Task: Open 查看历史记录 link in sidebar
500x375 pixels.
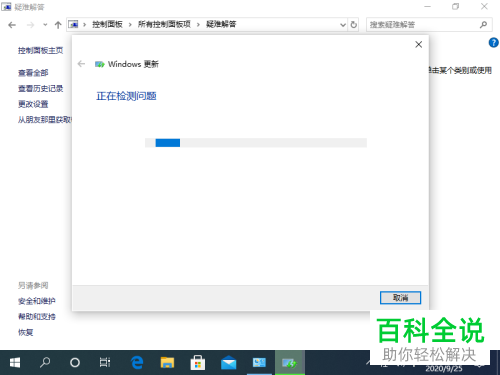Action: [40, 89]
